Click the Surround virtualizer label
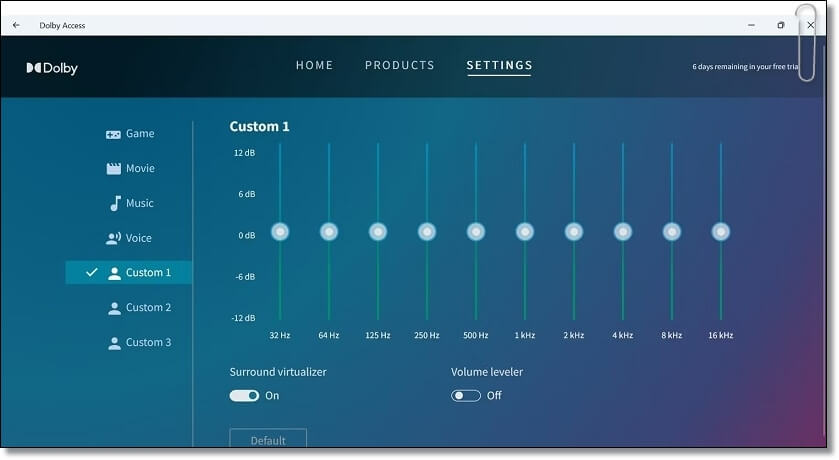Screen dimensions: 839x460 [278, 372]
